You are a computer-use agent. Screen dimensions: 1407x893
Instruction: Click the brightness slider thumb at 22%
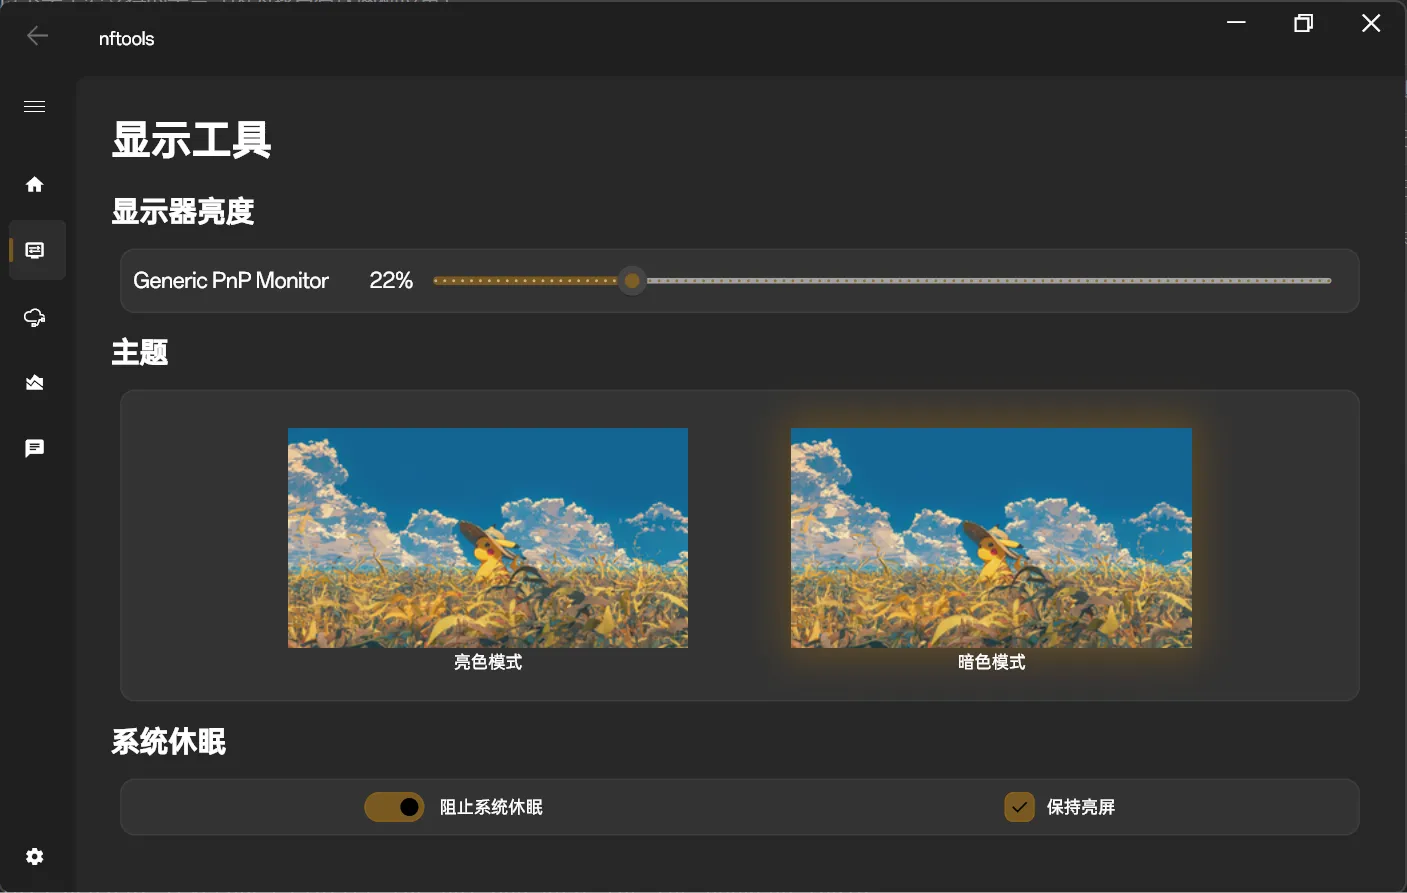tap(632, 281)
